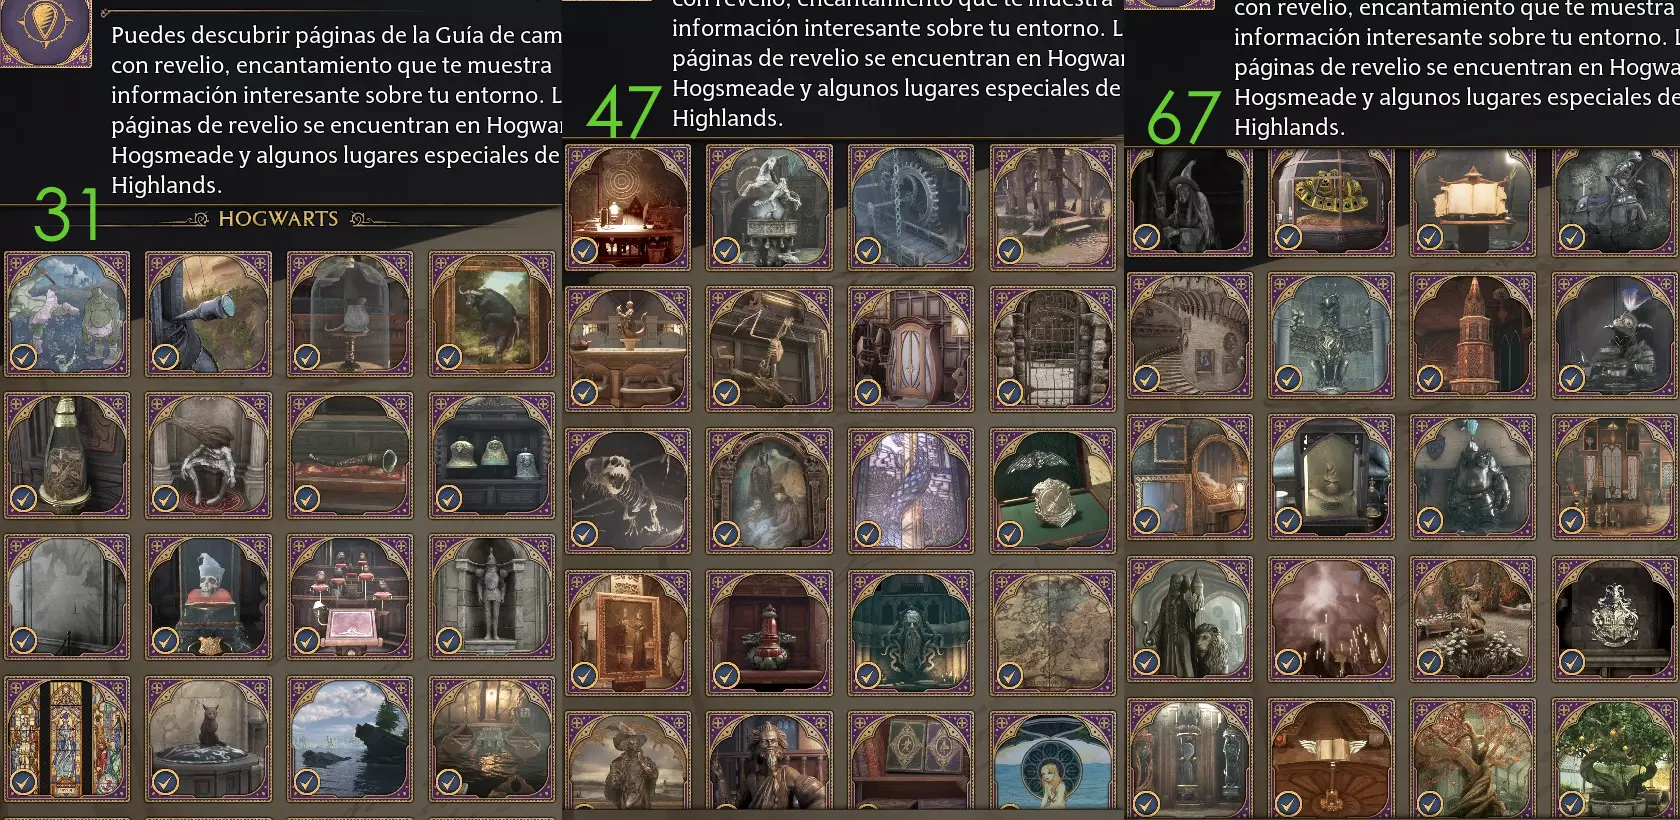The width and height of the screenshot is (1680, 820).
Task: Open the red brick tower model page
Action: pos(1473,336)
